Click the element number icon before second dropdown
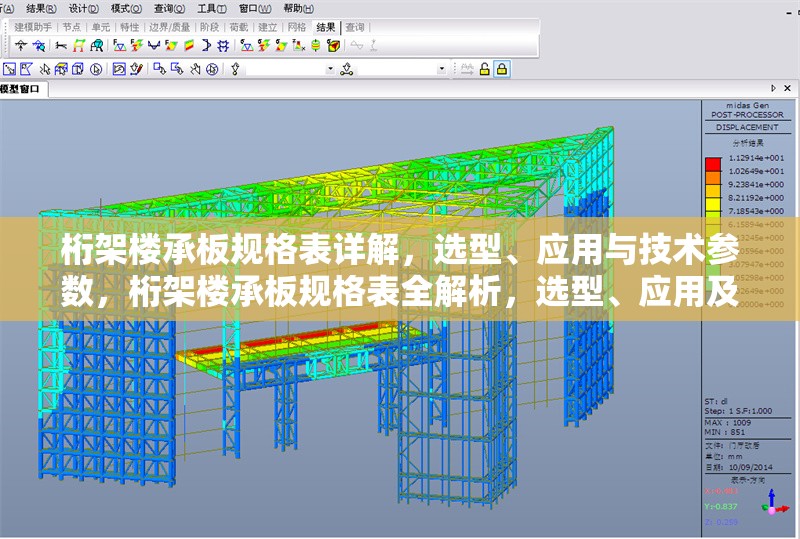This screenshot has width=800, height=539. (347, 69)
